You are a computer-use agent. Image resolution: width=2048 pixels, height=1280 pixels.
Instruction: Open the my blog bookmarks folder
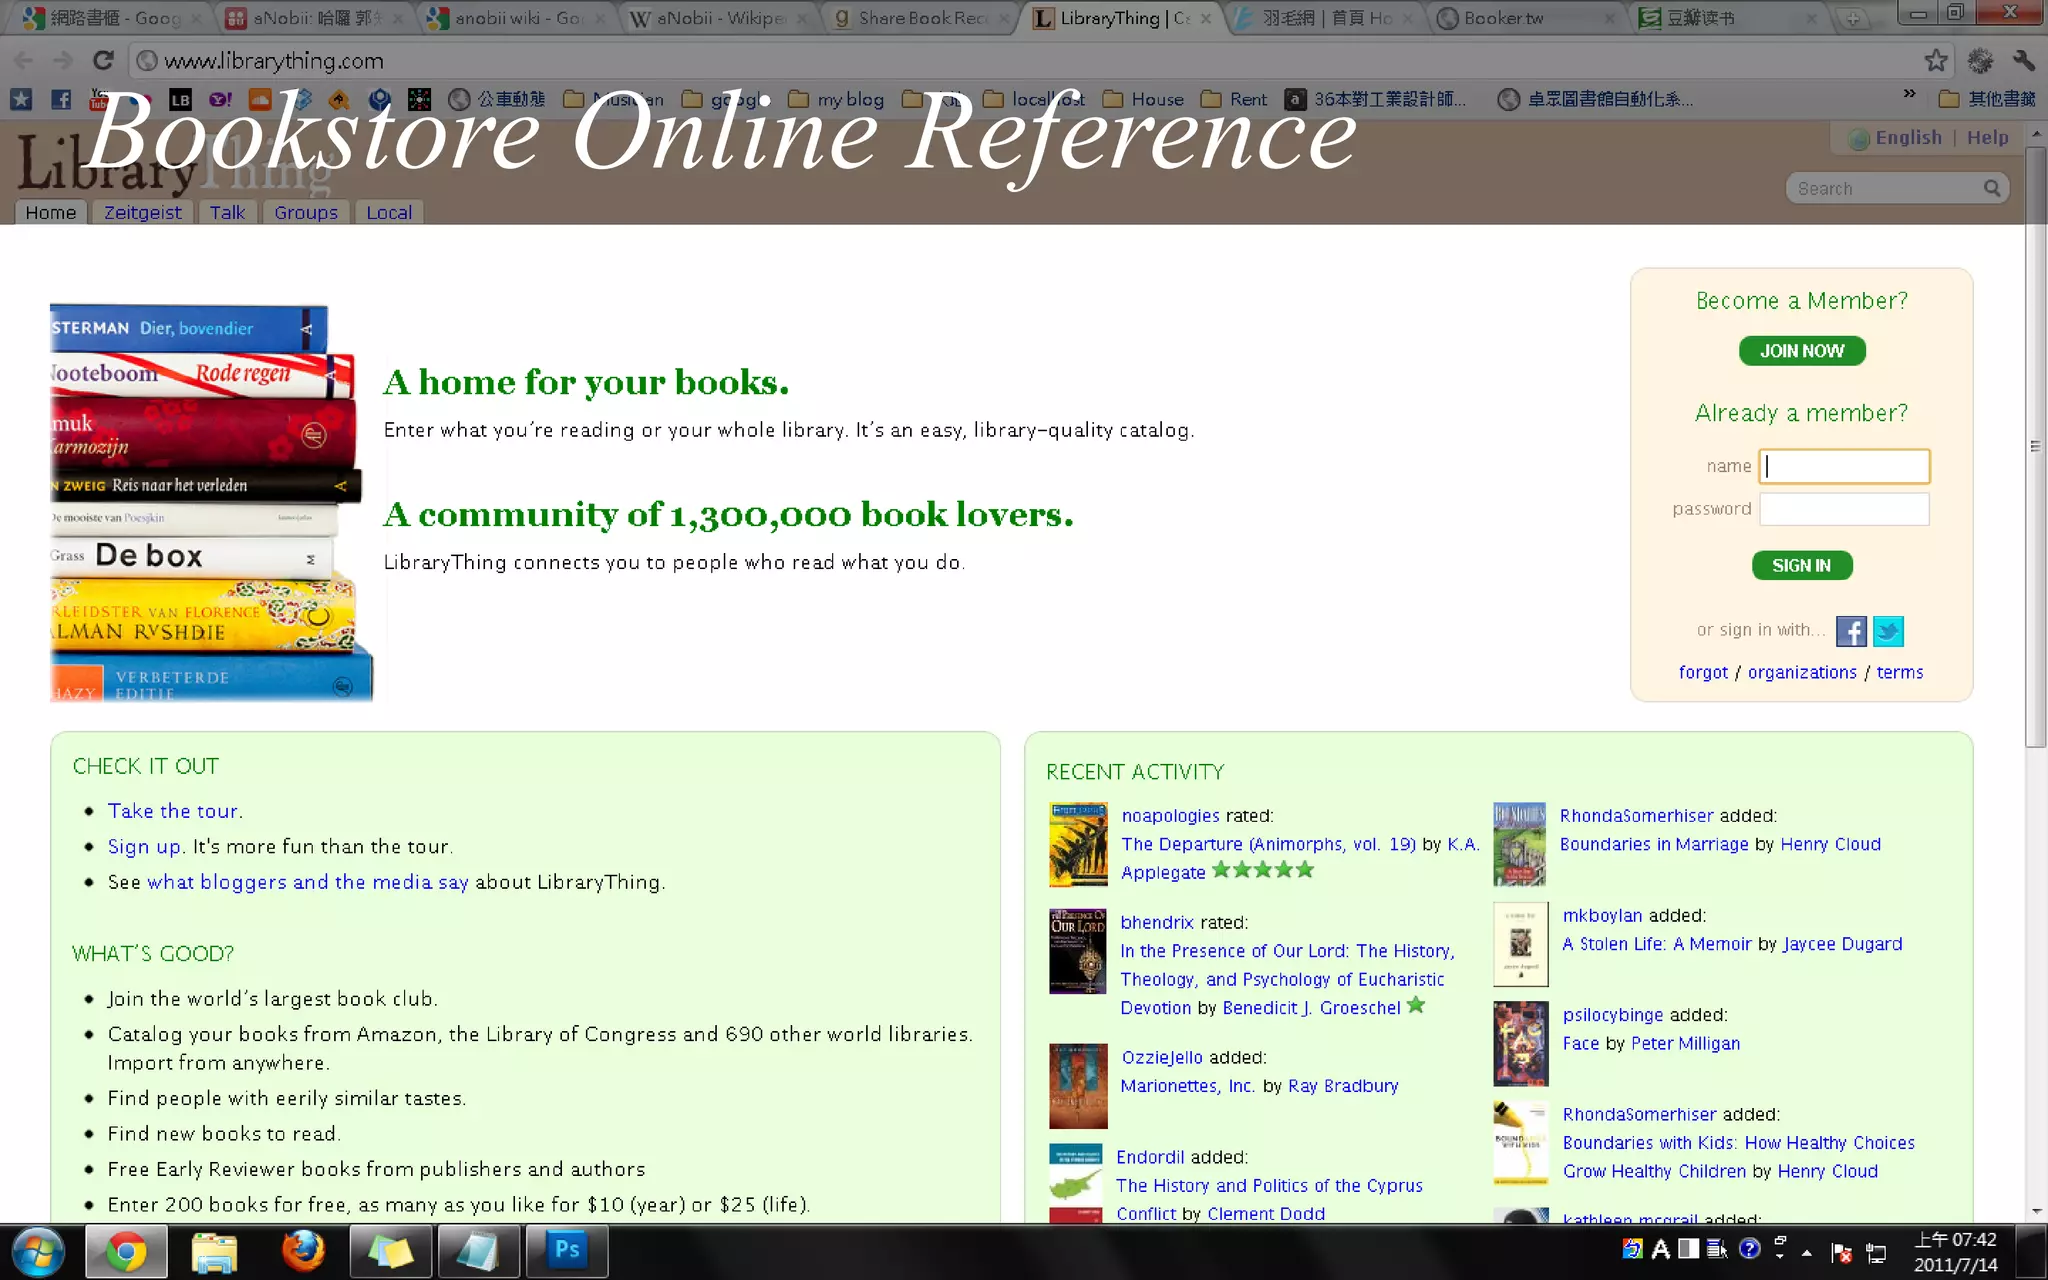[x=836, y=99]
